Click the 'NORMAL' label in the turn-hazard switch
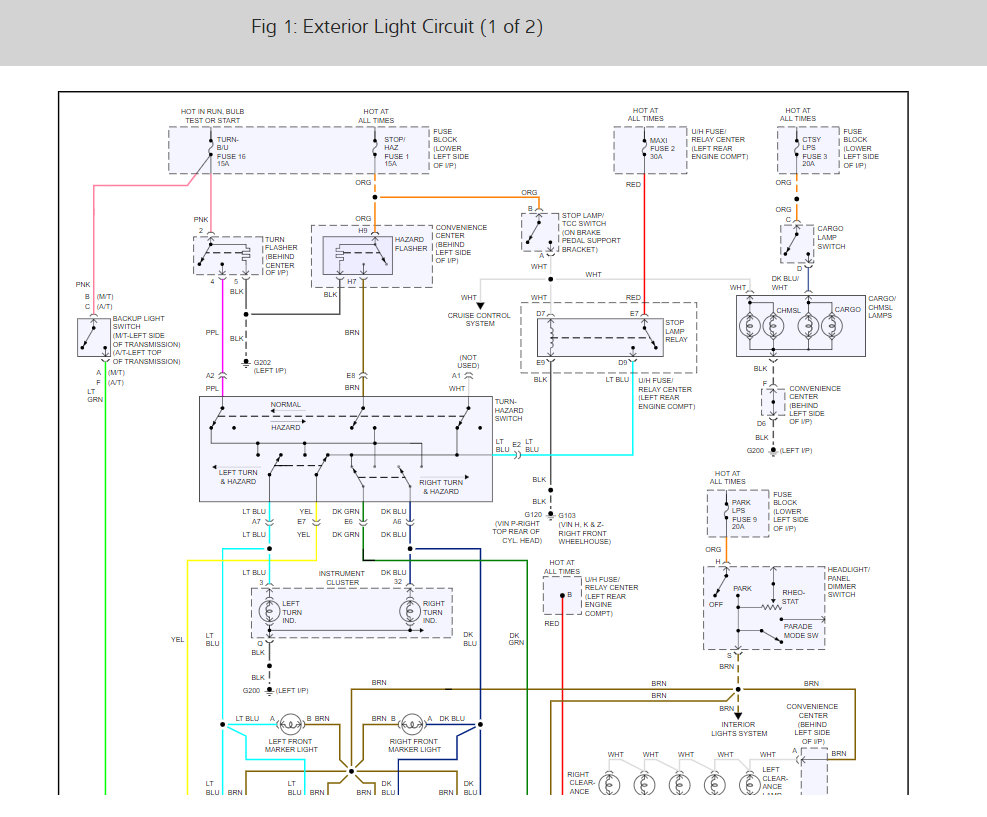The width and height of the screenshot is (987, 817). click(x=286, y=405)
